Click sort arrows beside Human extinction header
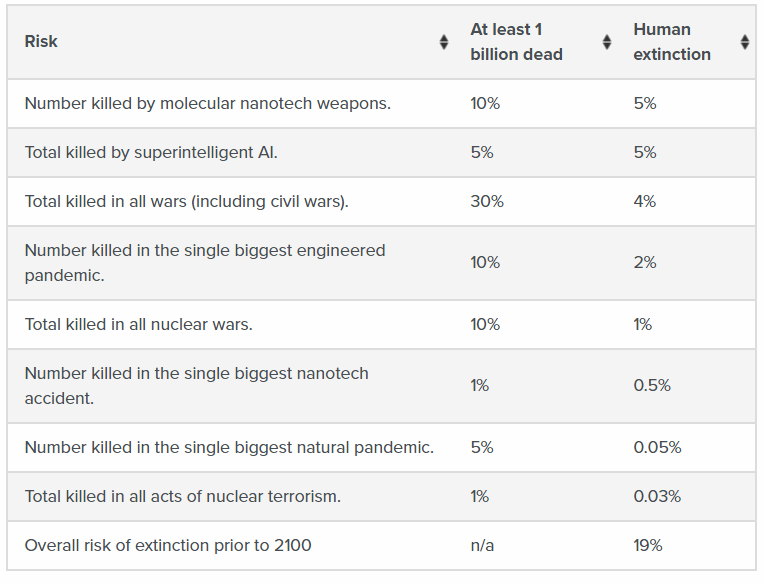 (x=745, y=42)
